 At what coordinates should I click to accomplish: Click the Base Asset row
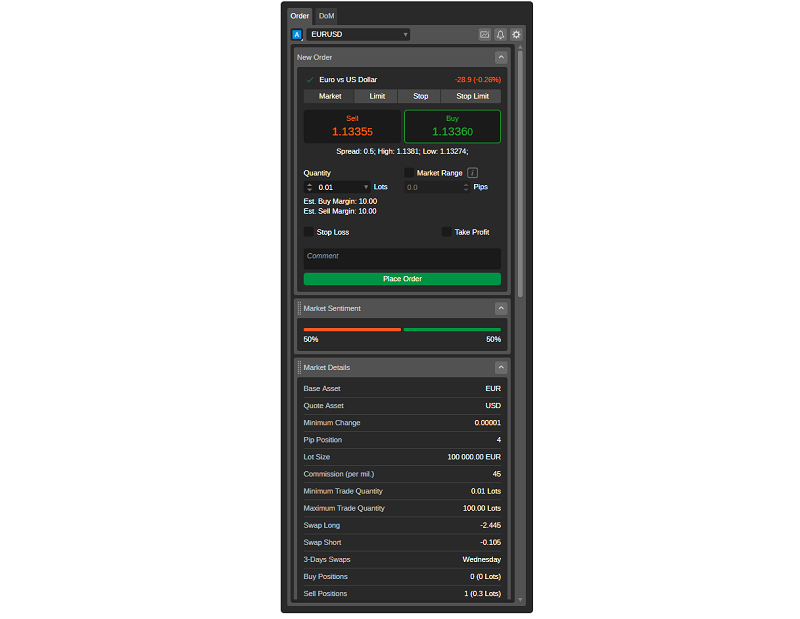coord(402,389)
